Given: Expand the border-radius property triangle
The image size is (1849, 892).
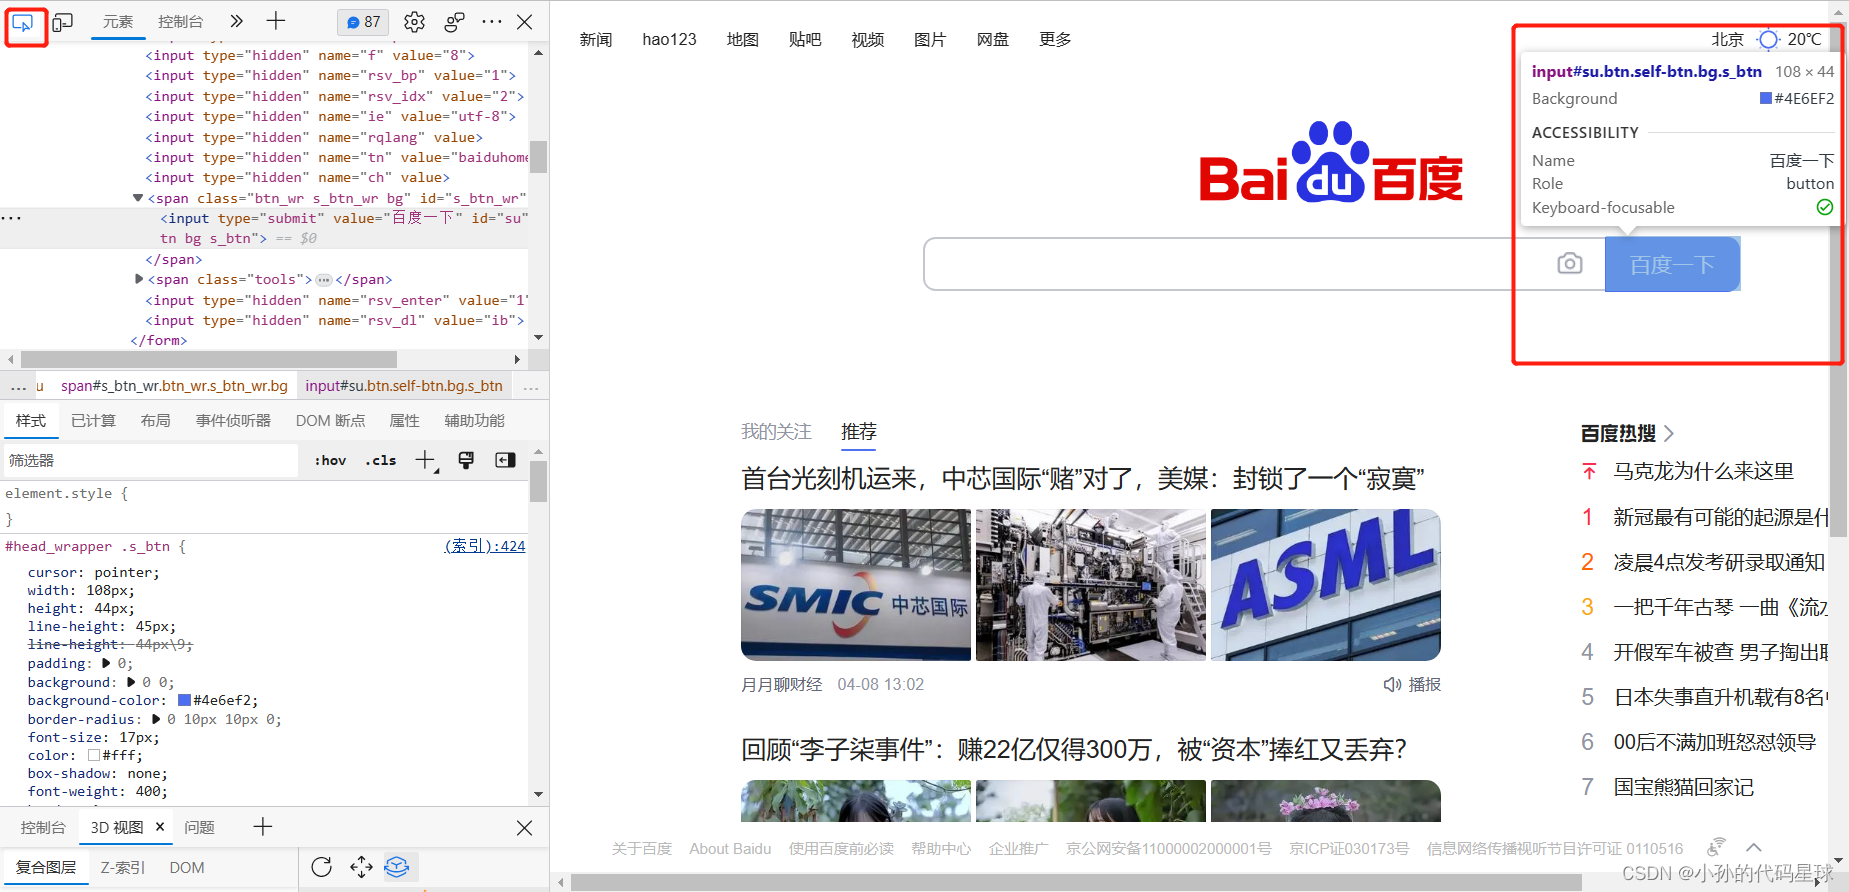Looking at the screenshot, I should pyautogui.click(x=156, y=719).
